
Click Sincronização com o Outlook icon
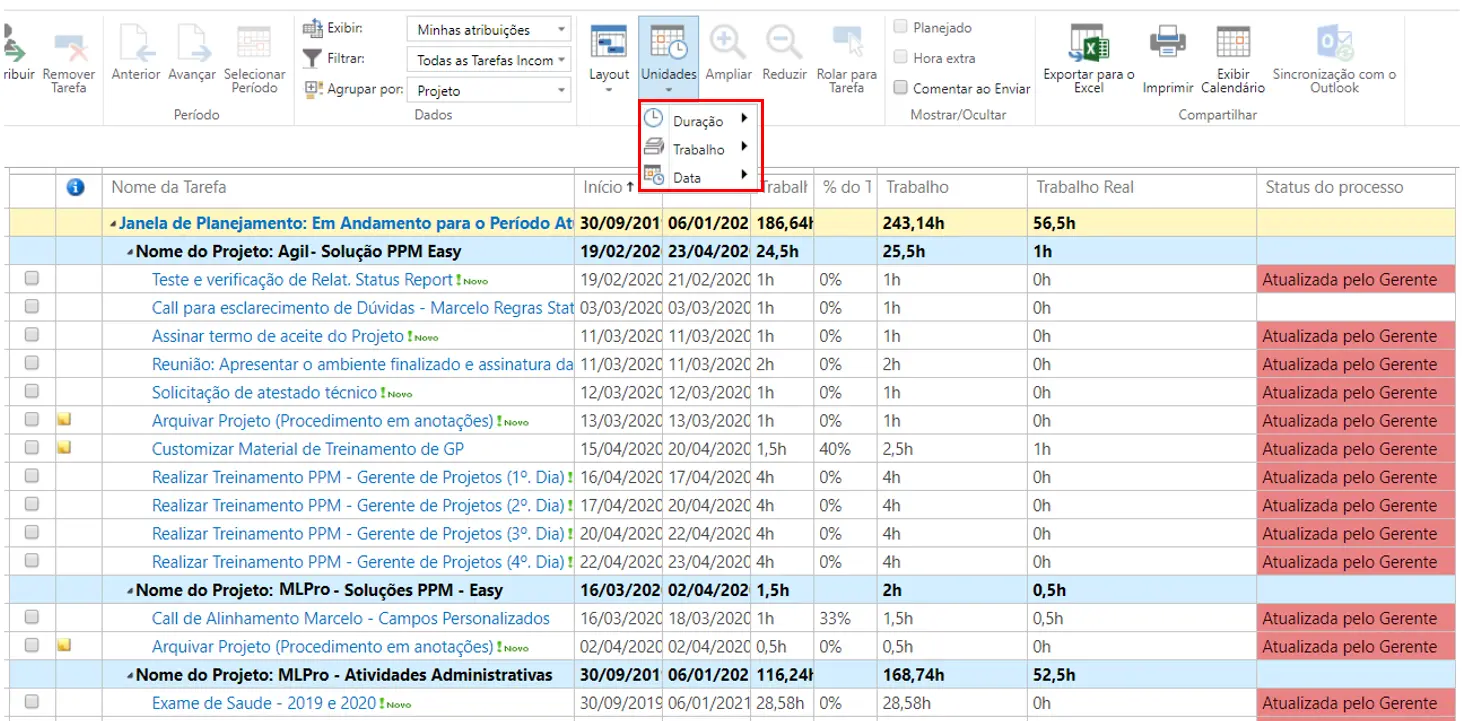1334,44
